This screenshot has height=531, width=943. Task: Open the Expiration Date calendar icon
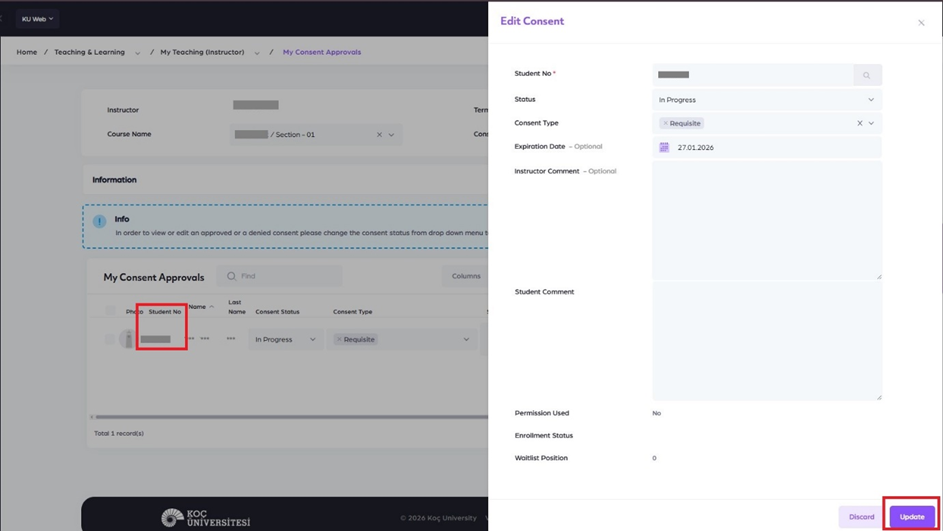tap(664, 147)
